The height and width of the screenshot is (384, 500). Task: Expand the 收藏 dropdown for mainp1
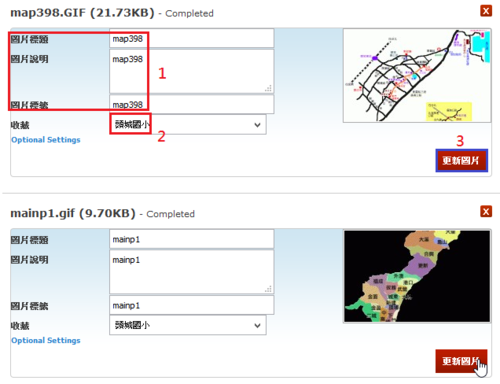click(x=188, y=325)
